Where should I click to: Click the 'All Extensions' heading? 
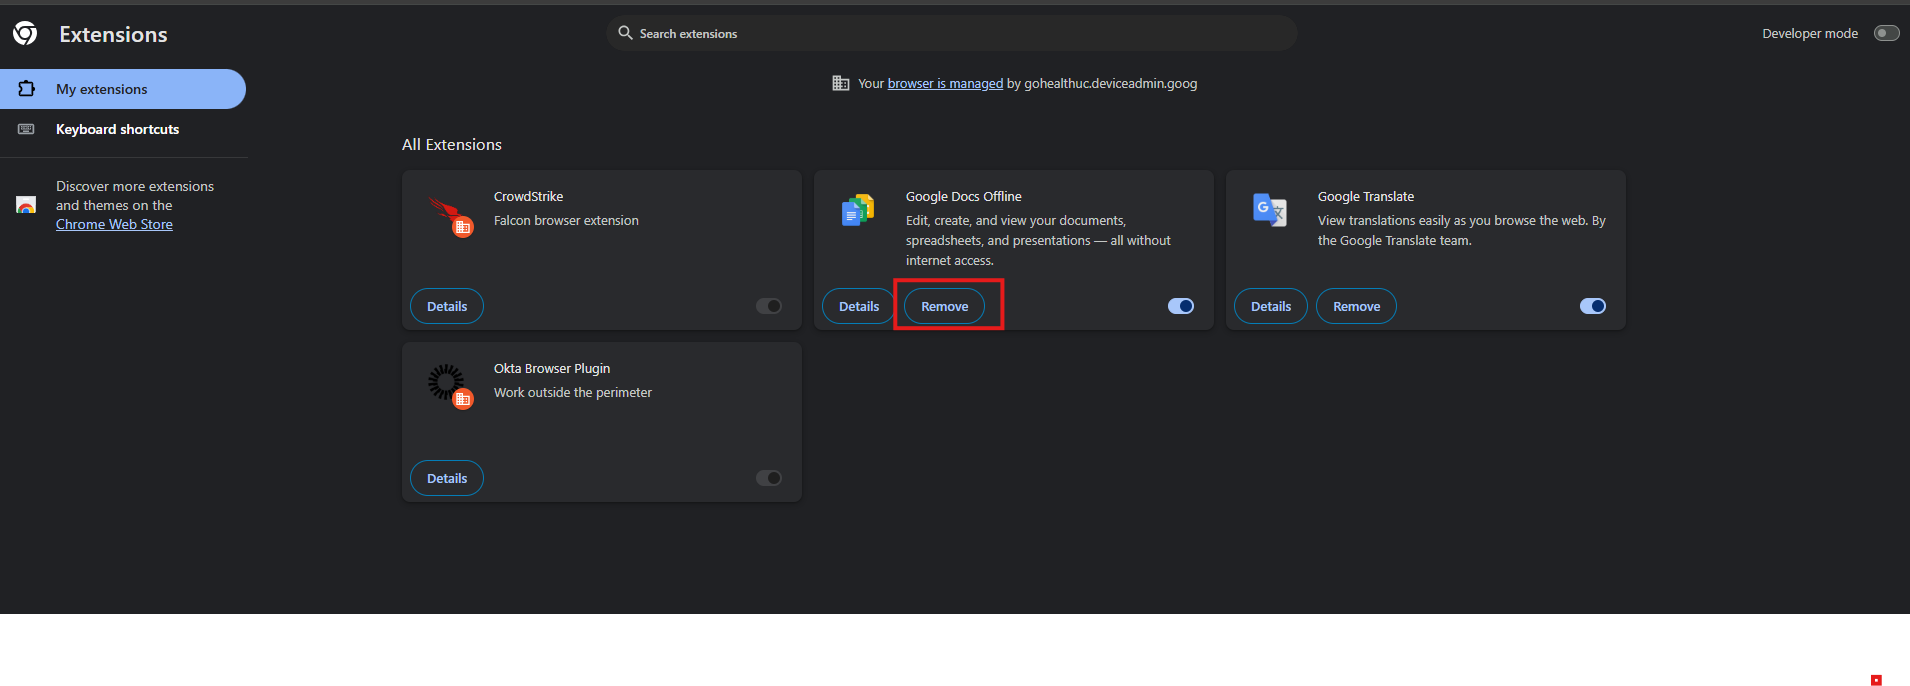pyautogui.click(x=452, y=144)
